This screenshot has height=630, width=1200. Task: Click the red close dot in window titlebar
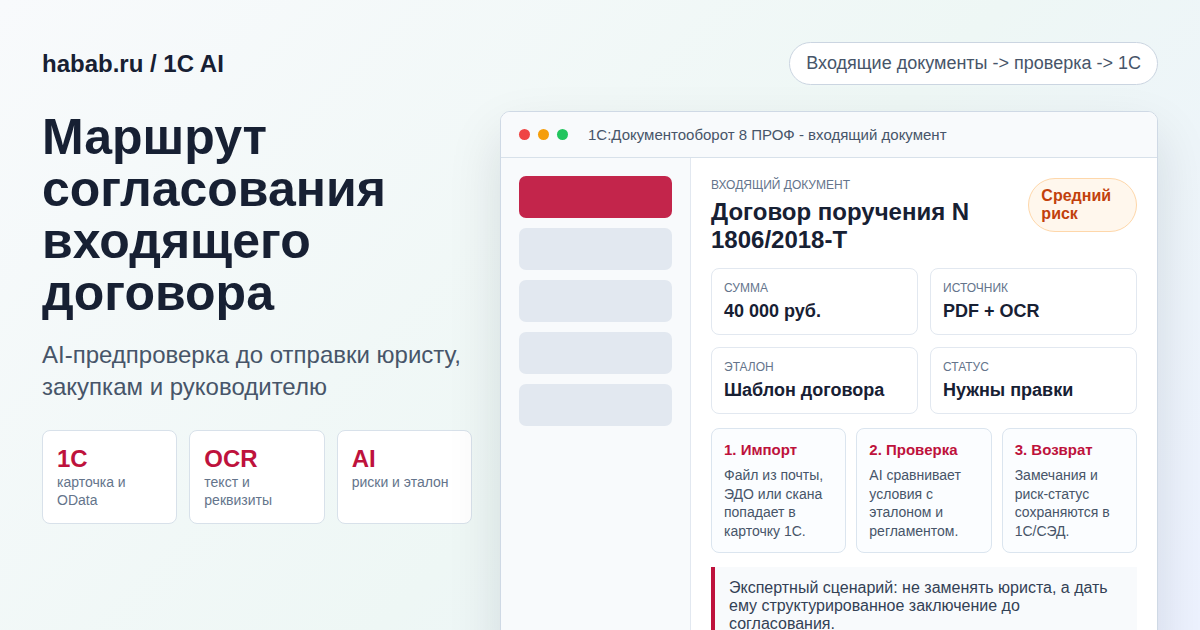pyautogui.click(x=524, y=135)
